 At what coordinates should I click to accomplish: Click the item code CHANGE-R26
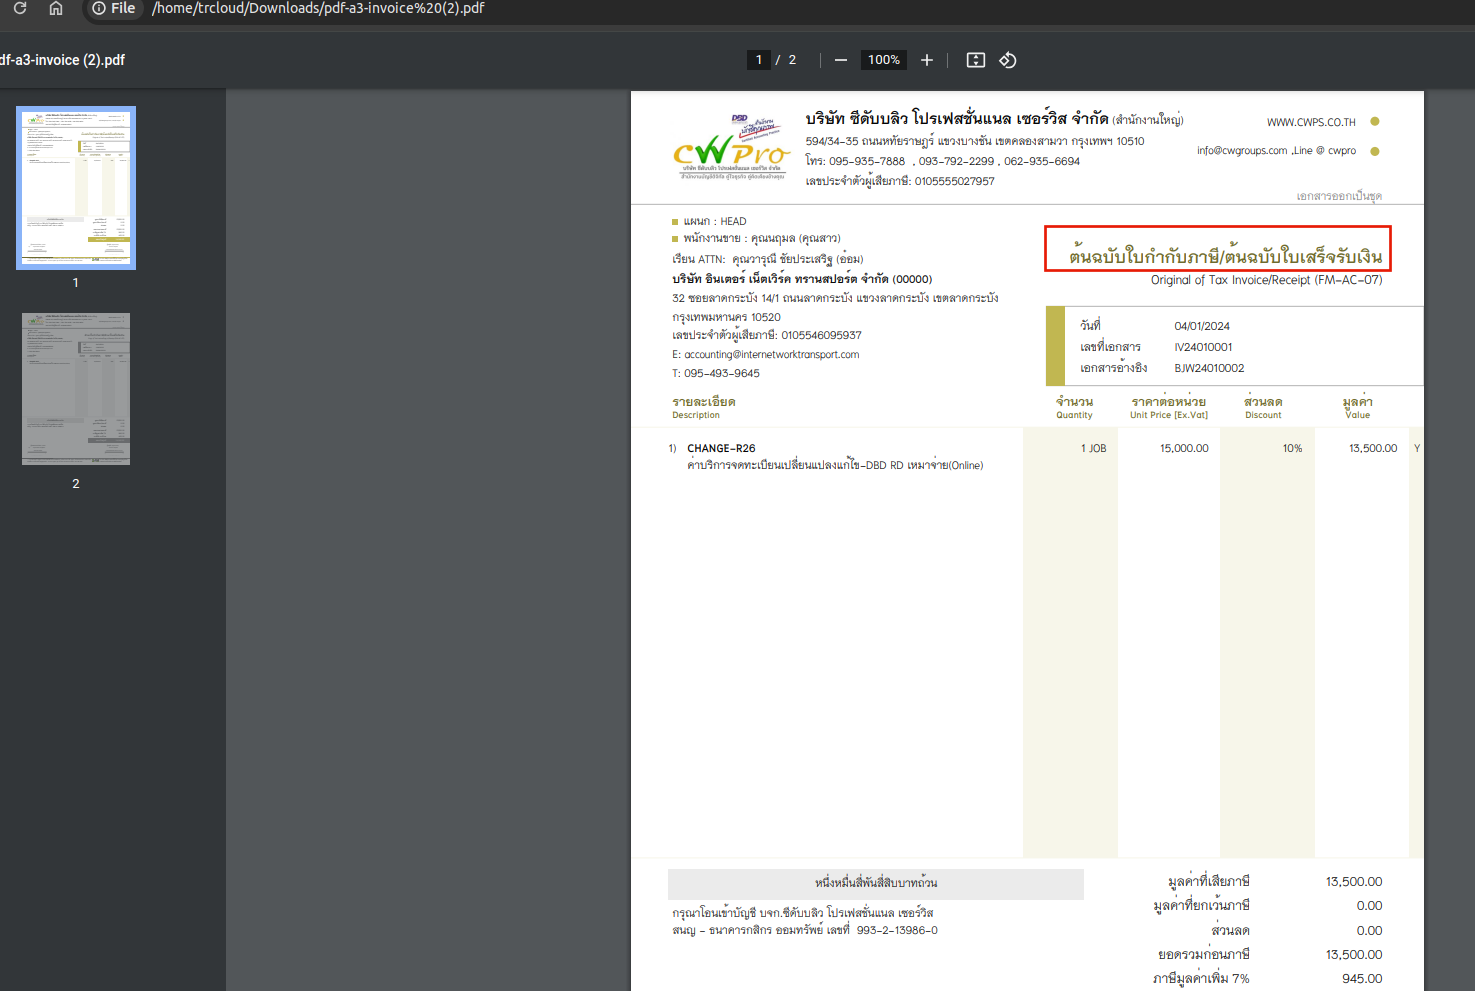point(721,448)
